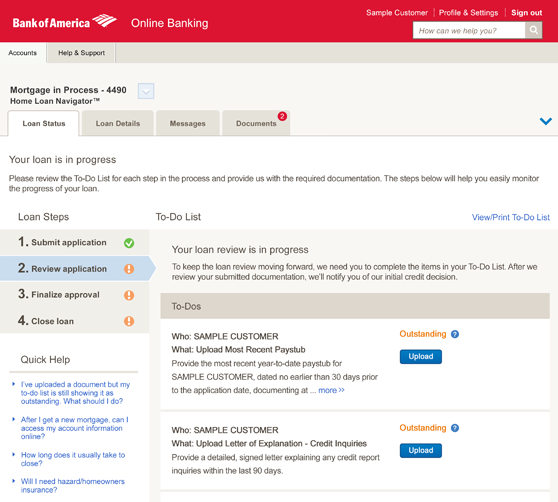This screenshot has width=558, height=502.
Task: Open help link about uploaded document still outstanding
Action: pos(75,393)
